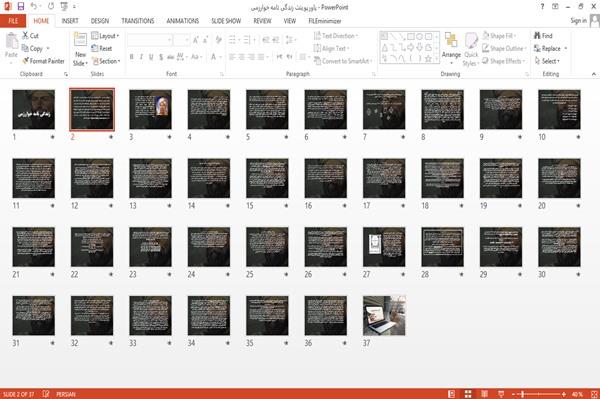This screenshot has width=600, height=399.
Task: Select slide 20 thumbnail
Action: (559, 178)
